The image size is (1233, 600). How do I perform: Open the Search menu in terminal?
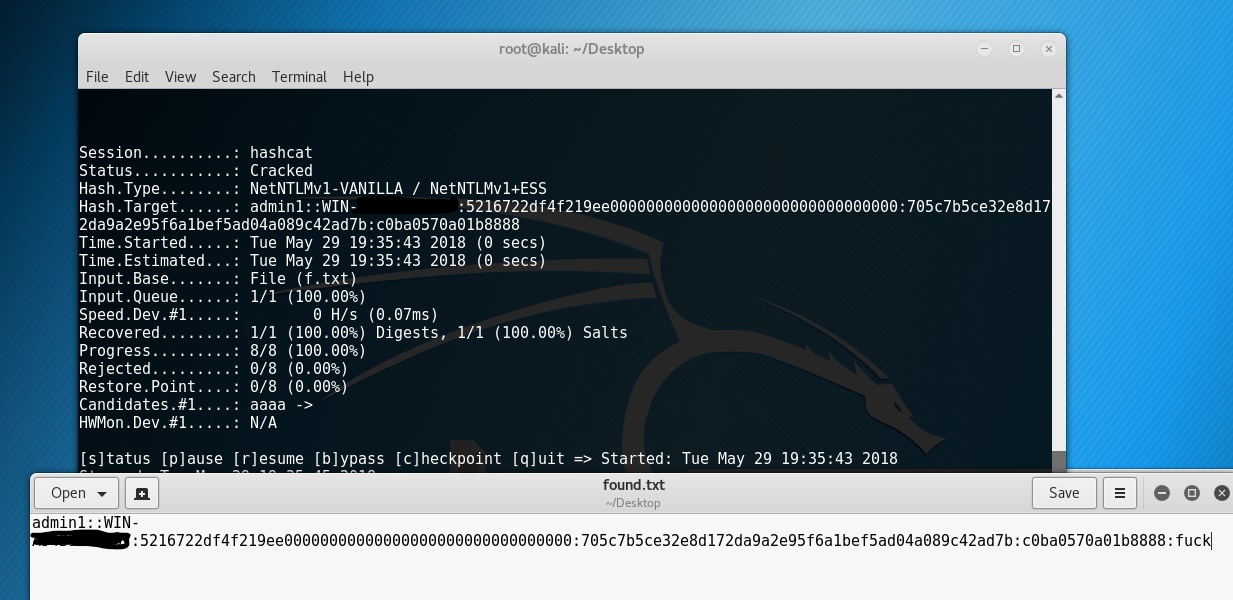tap(234, 77)
